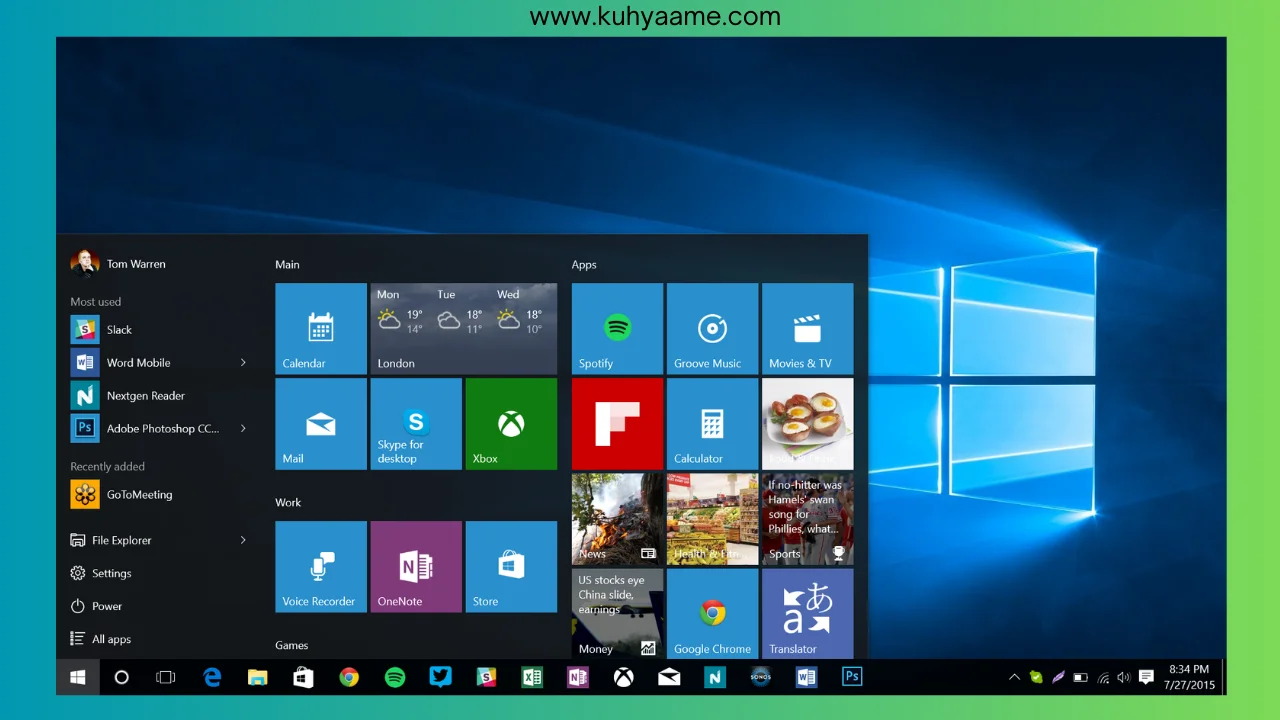The width and height of the screenshot is (1280, 720).
Task: Open Adobe Photoshop CC from Most used
Action: 160,428
